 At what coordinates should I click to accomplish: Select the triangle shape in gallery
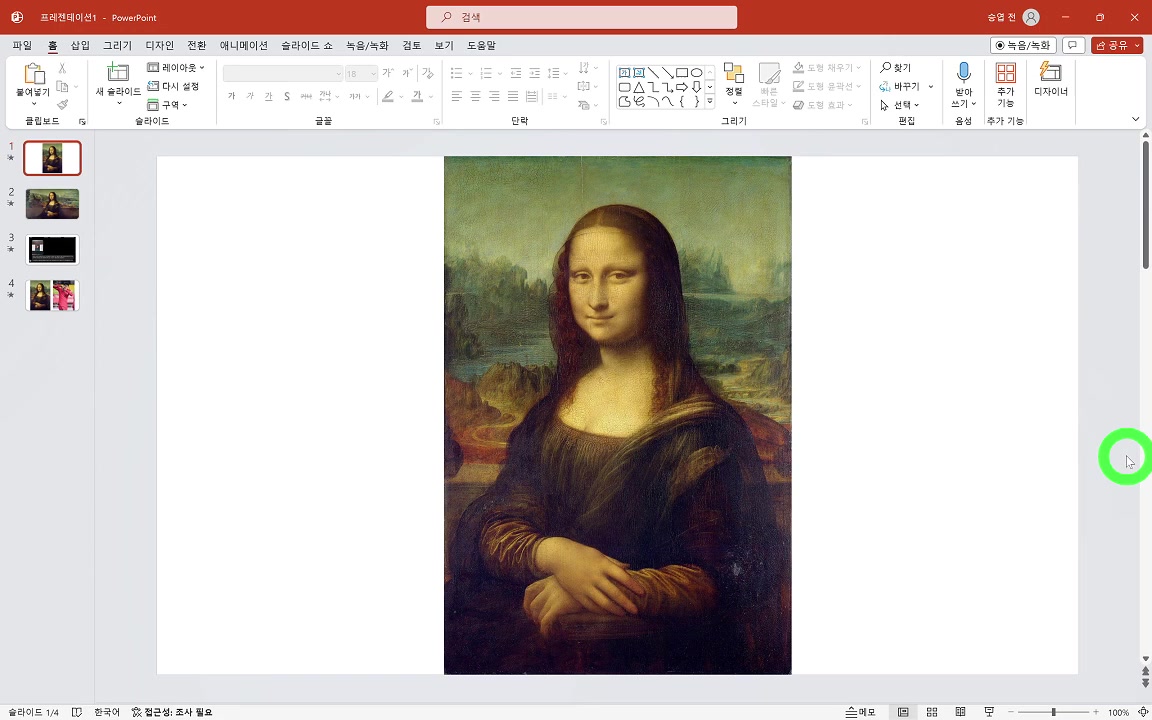(x=638, y=87)
